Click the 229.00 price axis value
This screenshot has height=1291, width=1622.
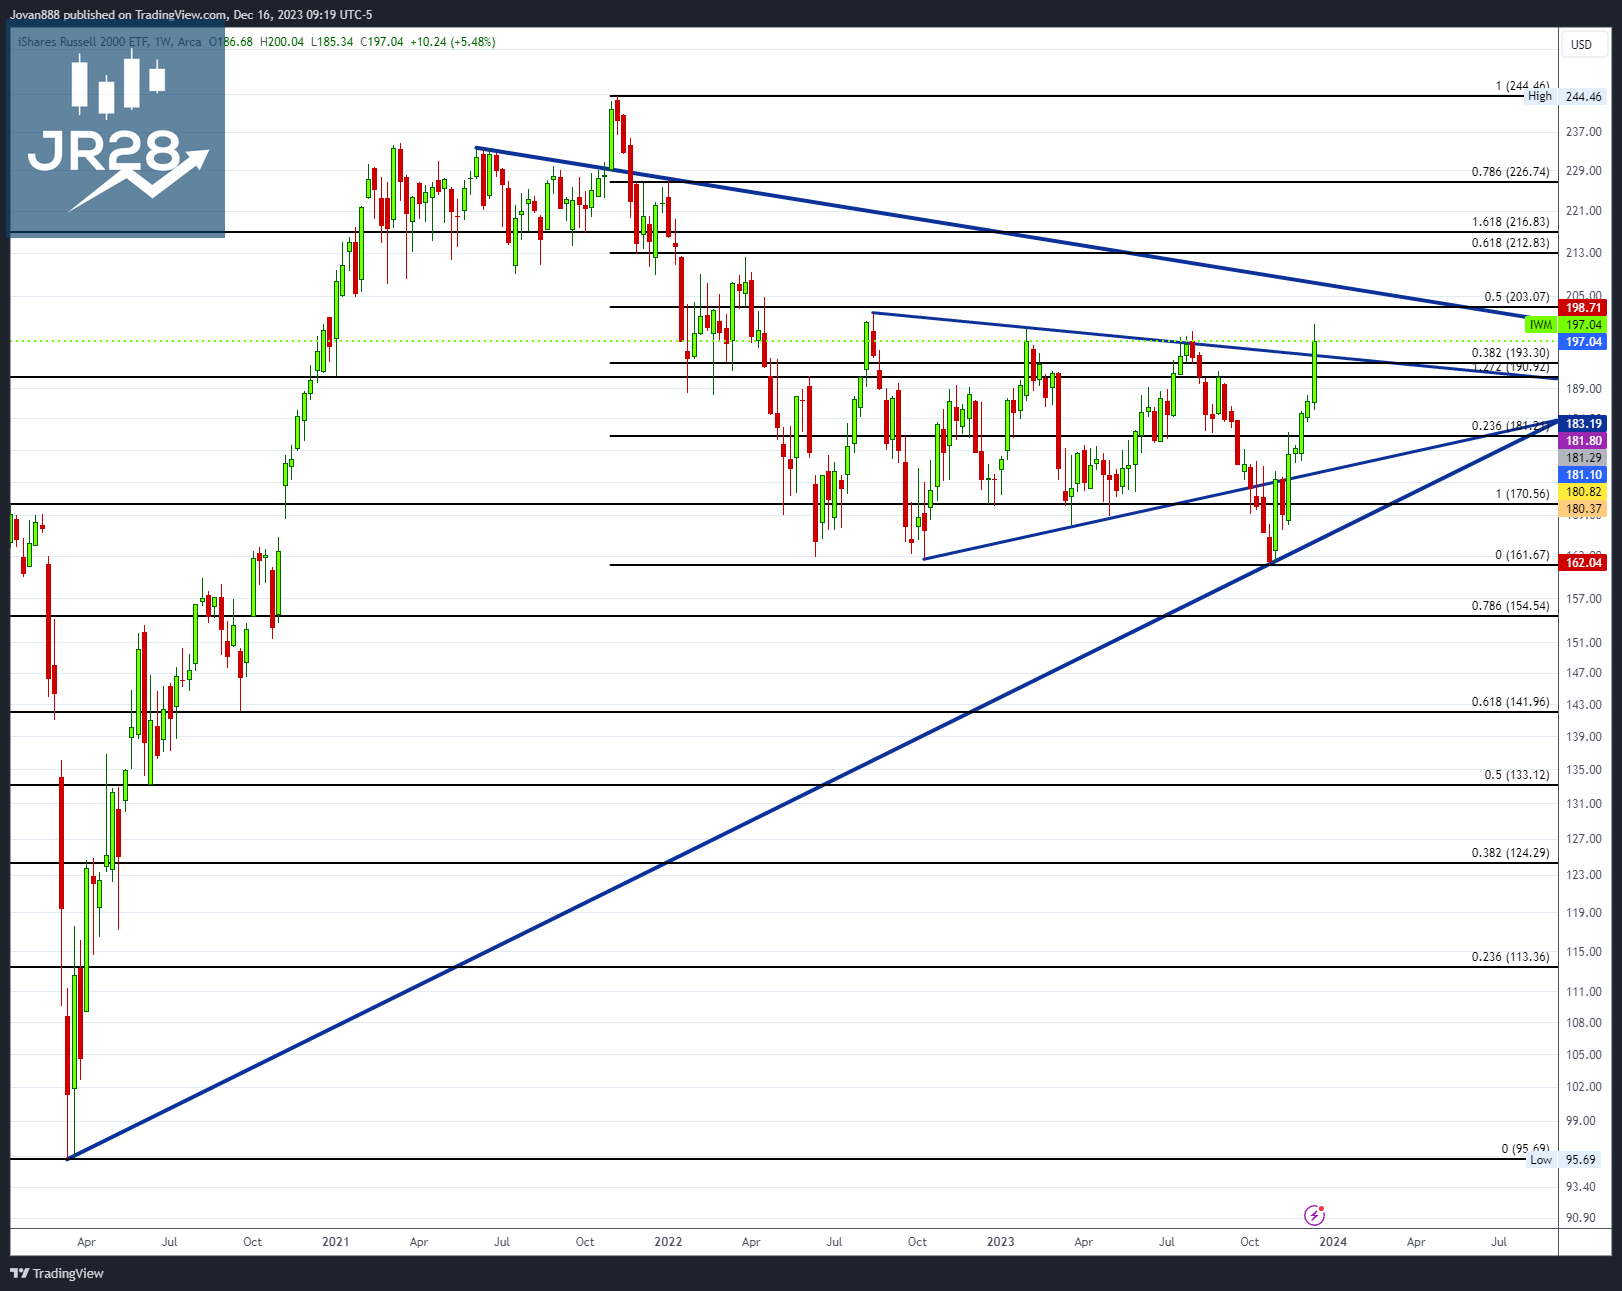pos(1584,171)
